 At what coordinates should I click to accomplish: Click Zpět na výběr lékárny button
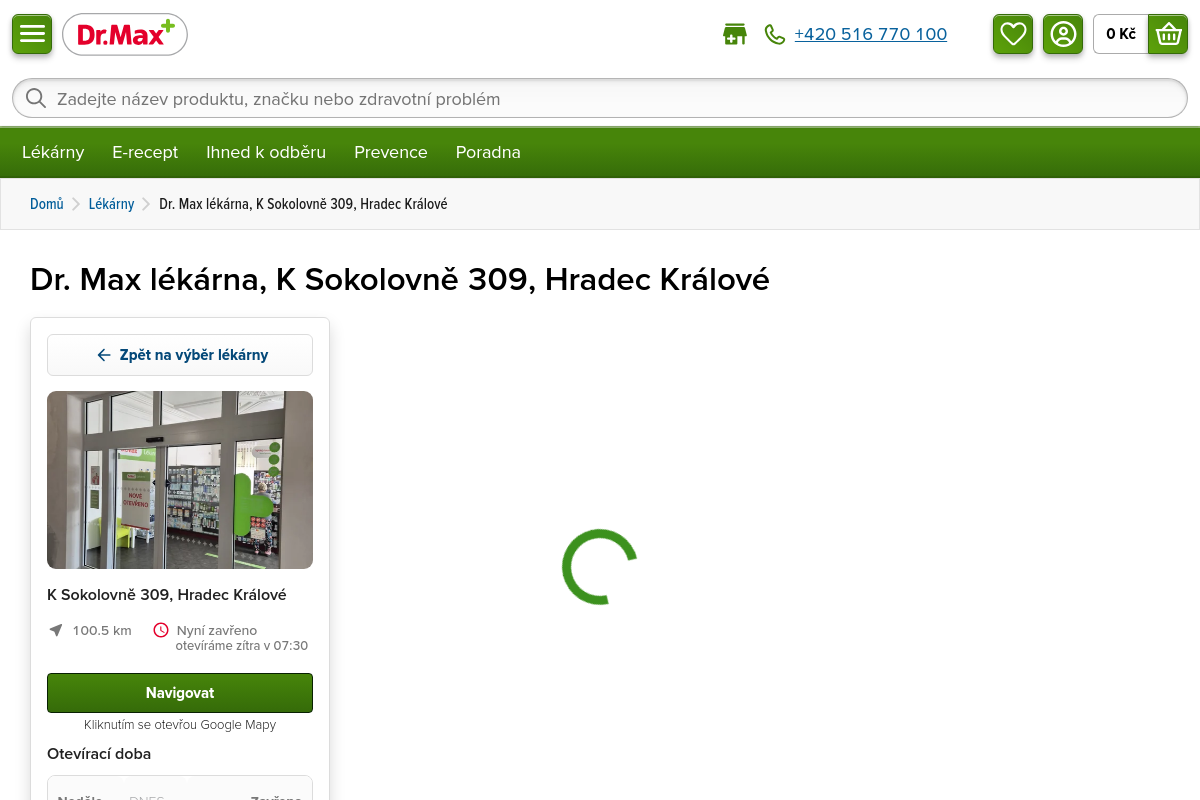tap(180, 355)
